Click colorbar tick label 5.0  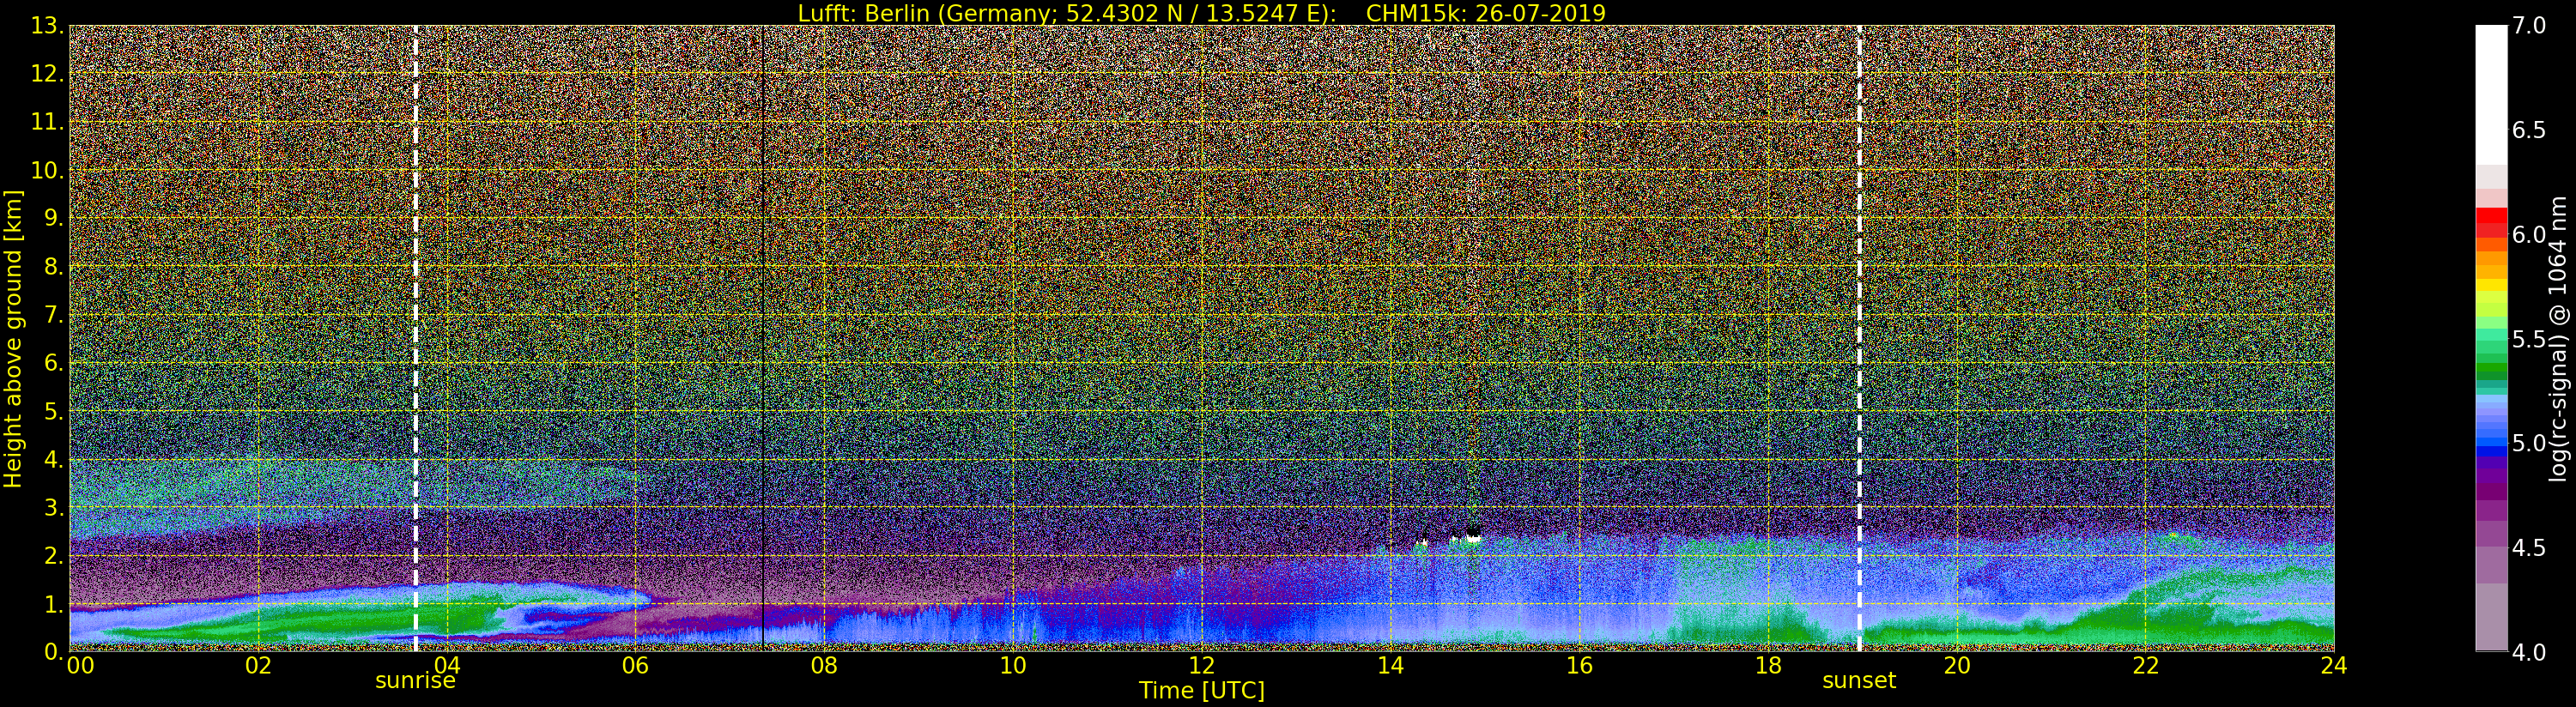[x=2529, y=443]
